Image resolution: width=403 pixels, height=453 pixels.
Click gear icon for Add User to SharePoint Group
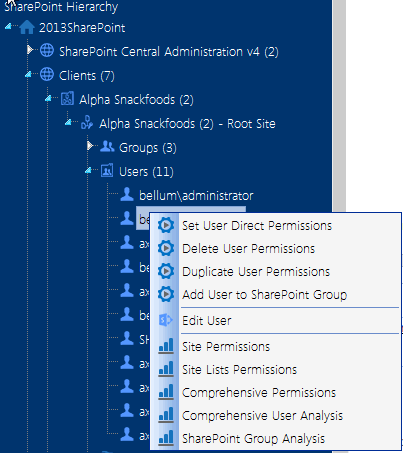(166, 294)
